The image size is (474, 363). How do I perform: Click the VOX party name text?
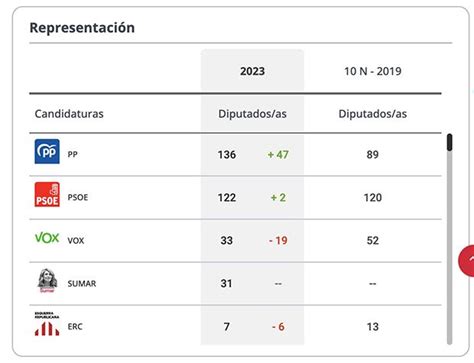(x=76, y=240)
